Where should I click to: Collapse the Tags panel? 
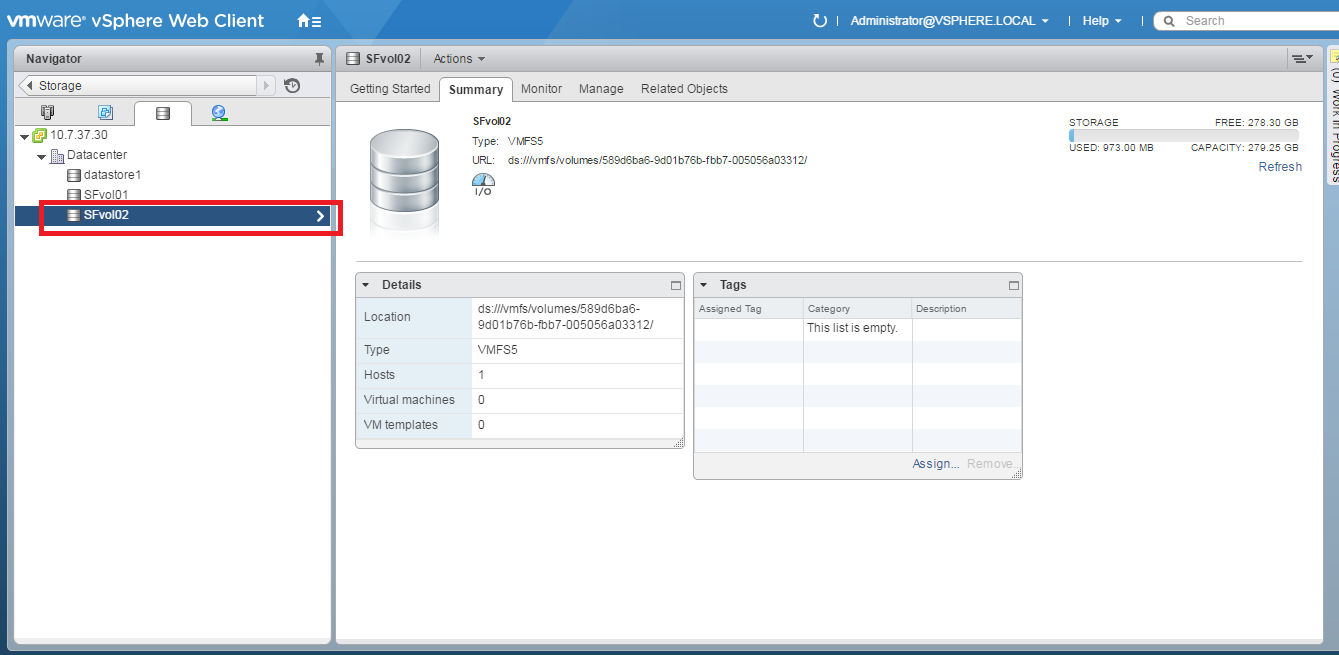tap(704, 285)
